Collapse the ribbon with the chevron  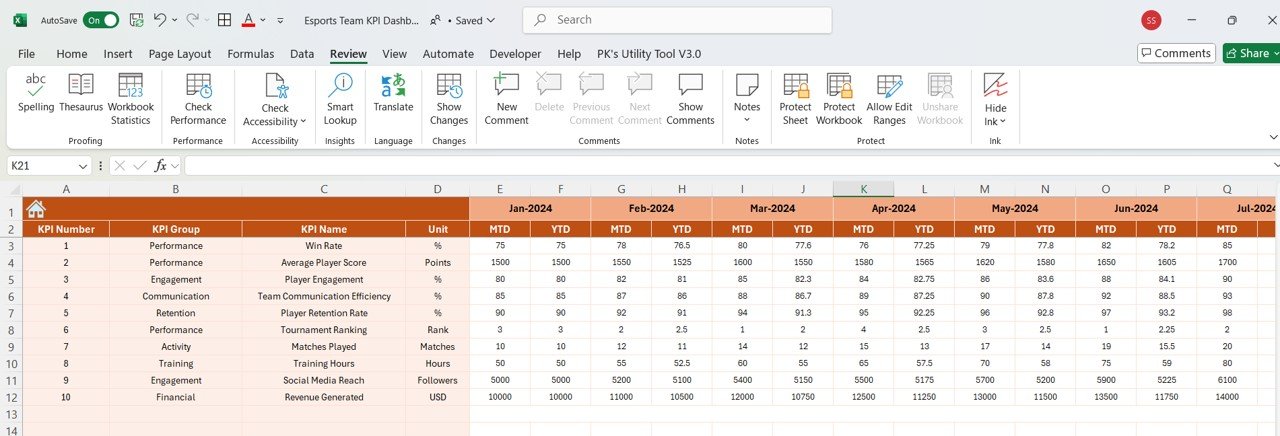click(x=1273, y=137)
